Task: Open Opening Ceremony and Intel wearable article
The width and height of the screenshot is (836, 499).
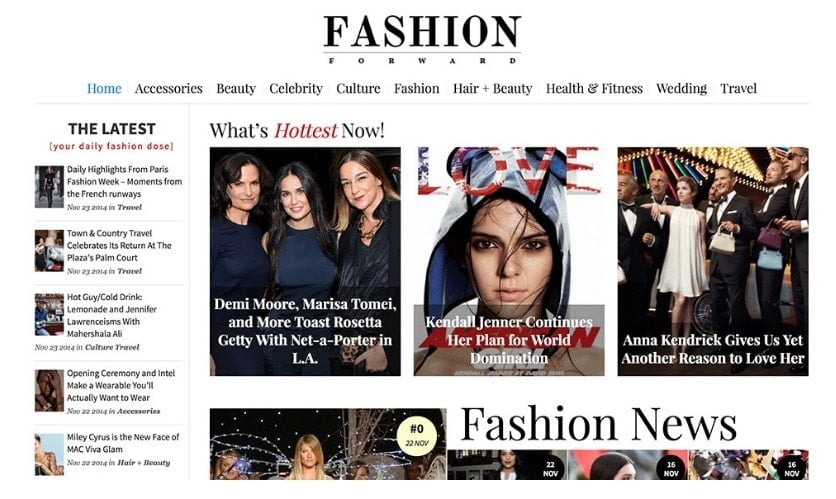Action: [120, 385]
